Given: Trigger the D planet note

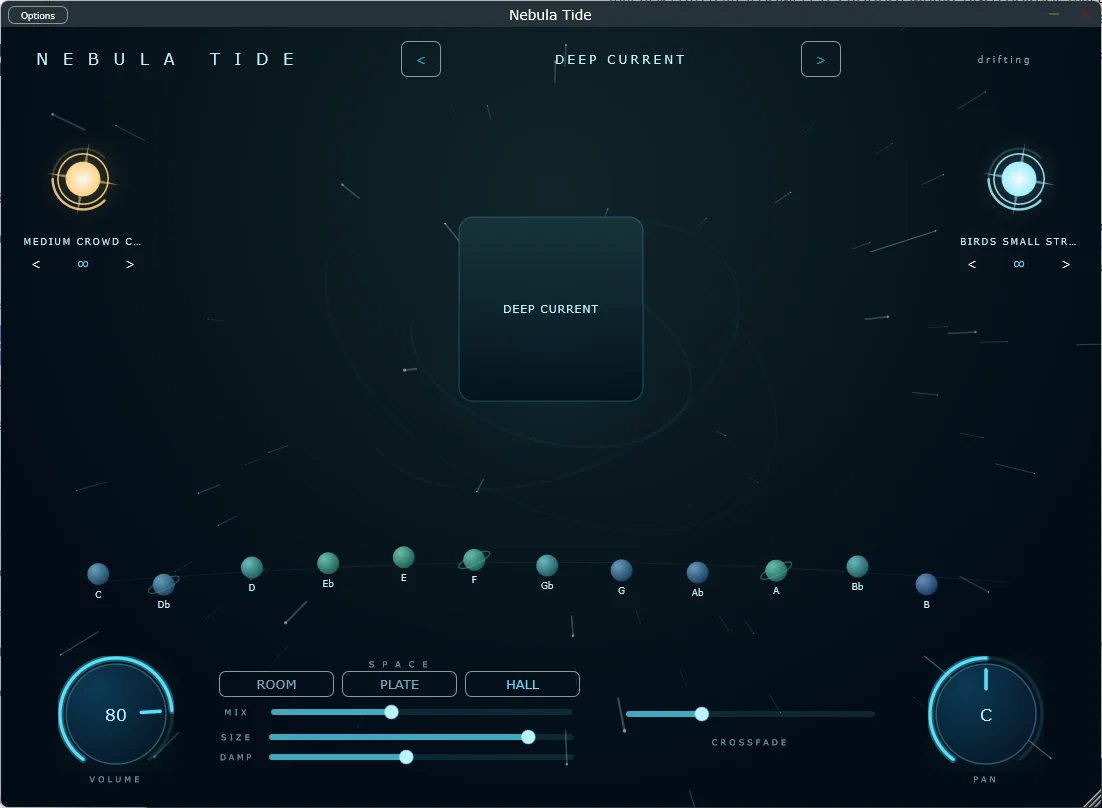Looking at the screenshot, I should click(252, 568).
